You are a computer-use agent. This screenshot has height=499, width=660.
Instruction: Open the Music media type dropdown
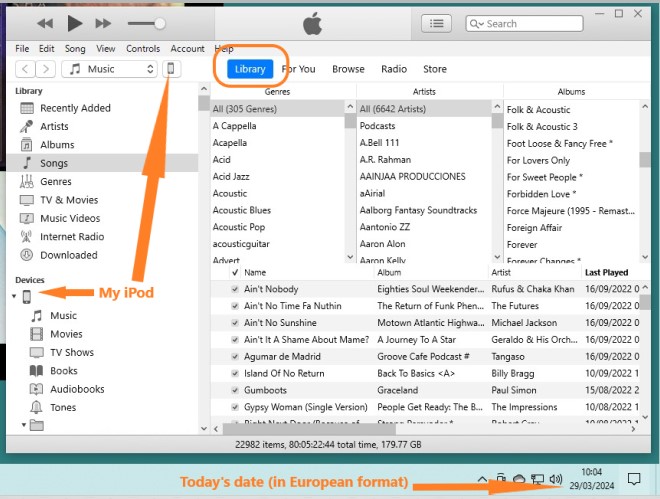coord(109,69)
